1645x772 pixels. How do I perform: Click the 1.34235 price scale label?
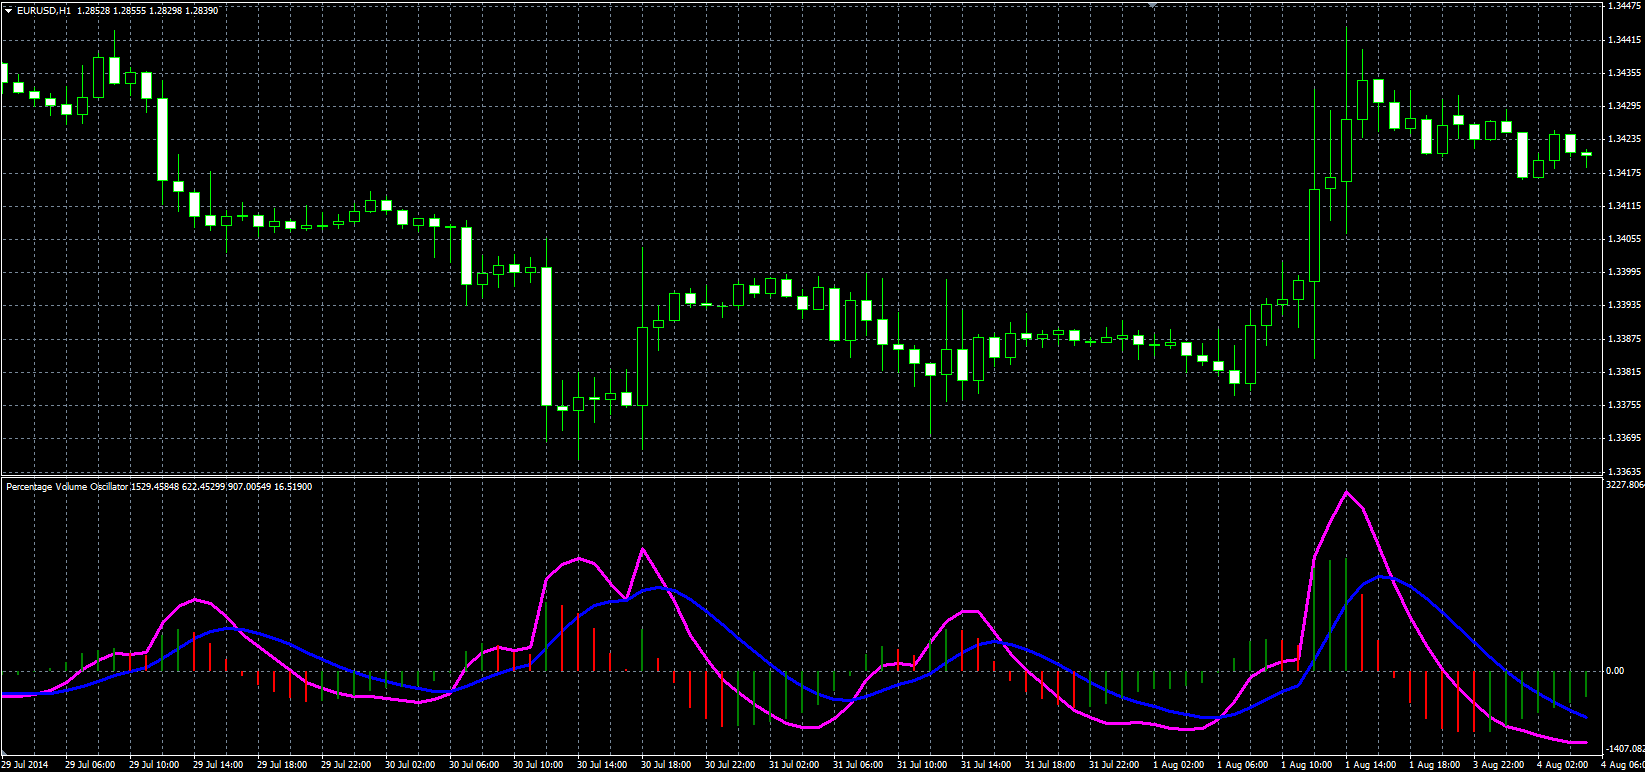[x=1624, y=139]
